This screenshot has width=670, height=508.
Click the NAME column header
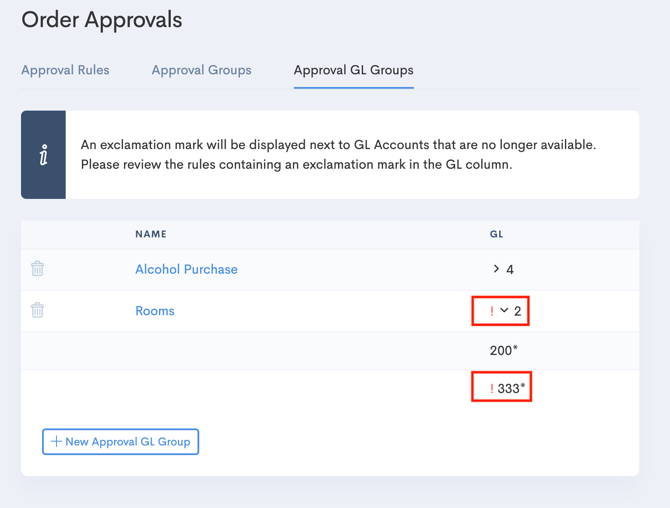pos(151,234)
